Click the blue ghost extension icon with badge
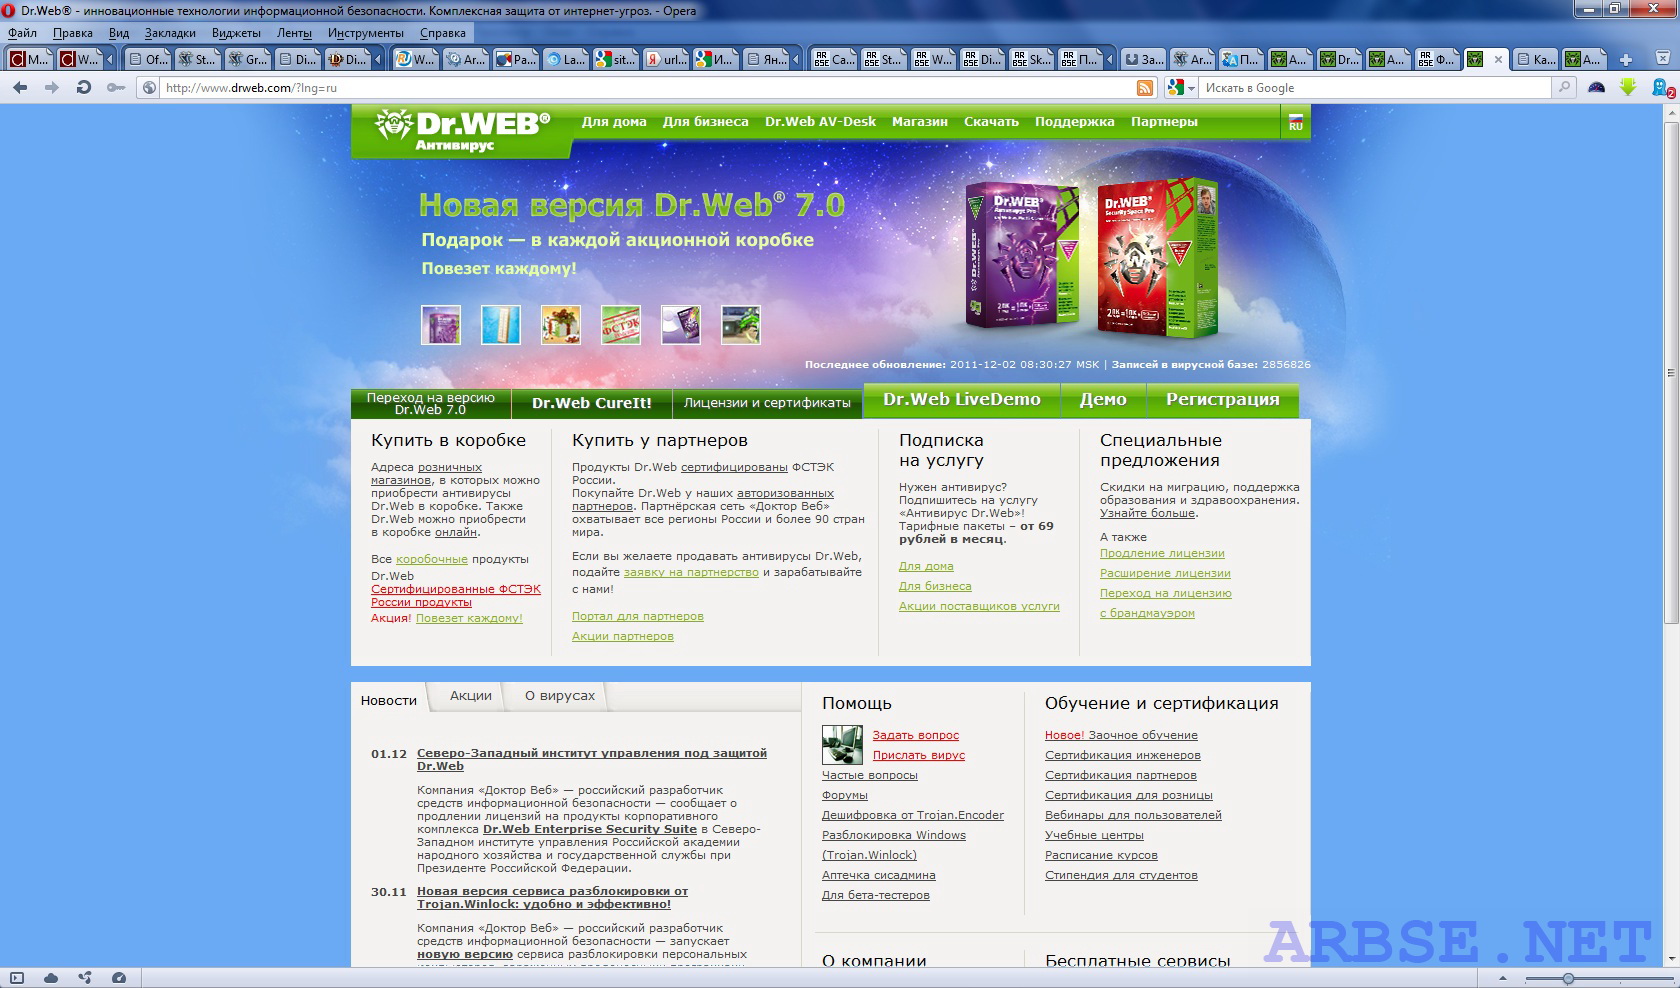 [x=1662, y=88]
